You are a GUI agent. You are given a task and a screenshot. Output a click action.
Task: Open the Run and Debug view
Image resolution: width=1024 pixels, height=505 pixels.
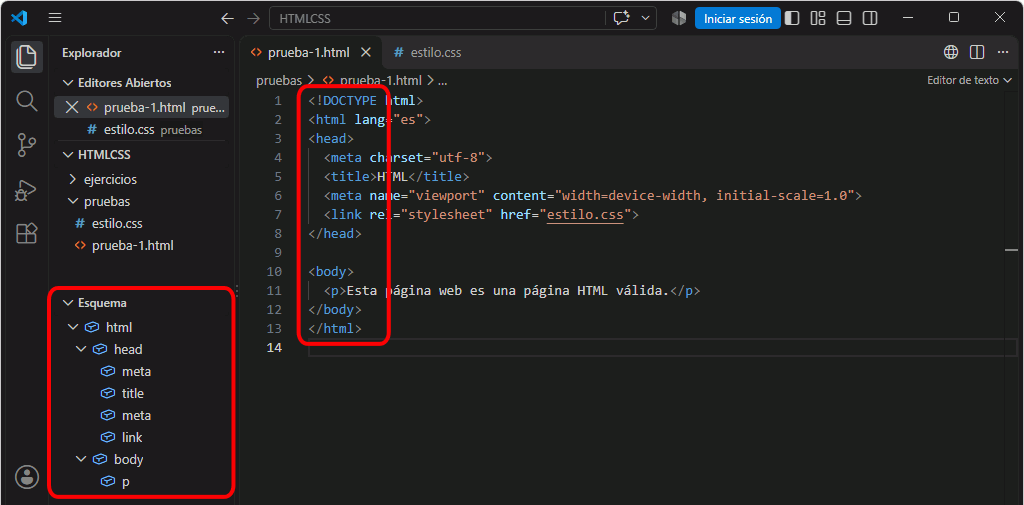[x=26, y=189]
